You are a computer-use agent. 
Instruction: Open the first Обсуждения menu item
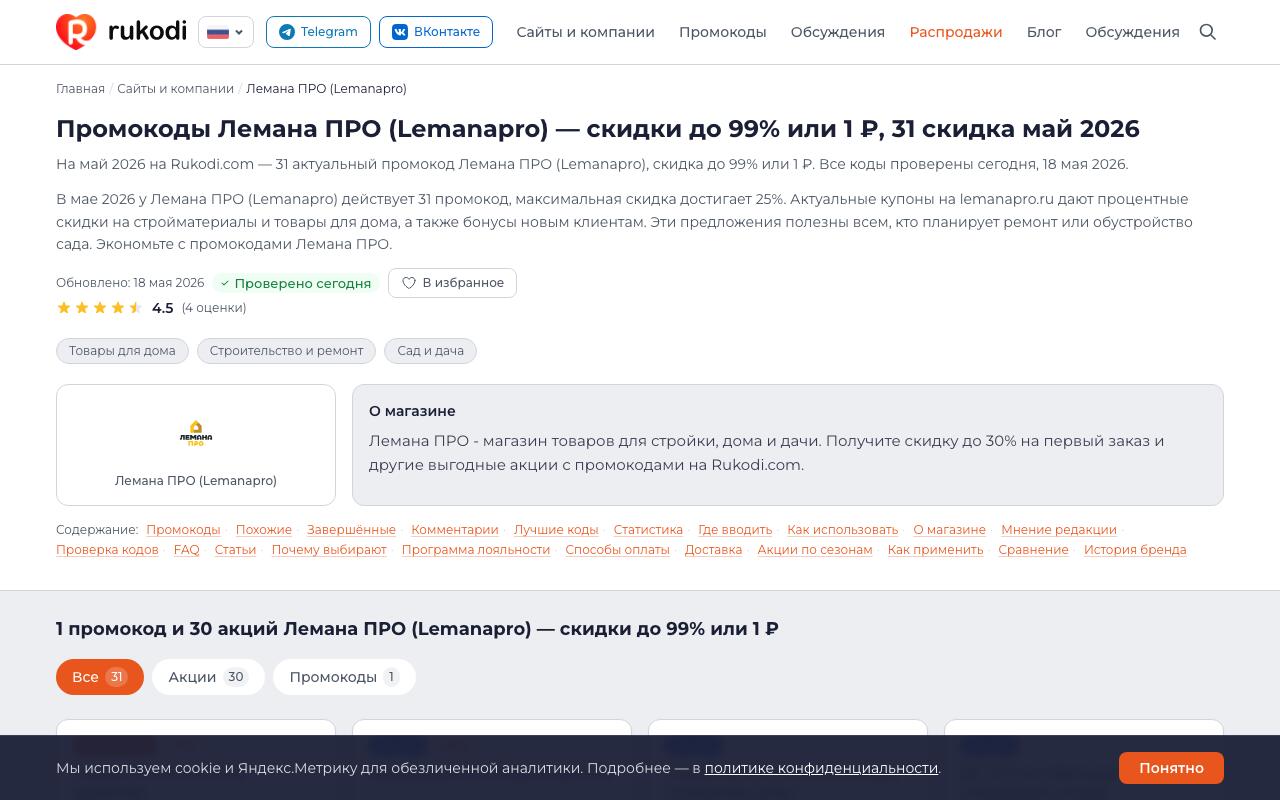(837, 32)
